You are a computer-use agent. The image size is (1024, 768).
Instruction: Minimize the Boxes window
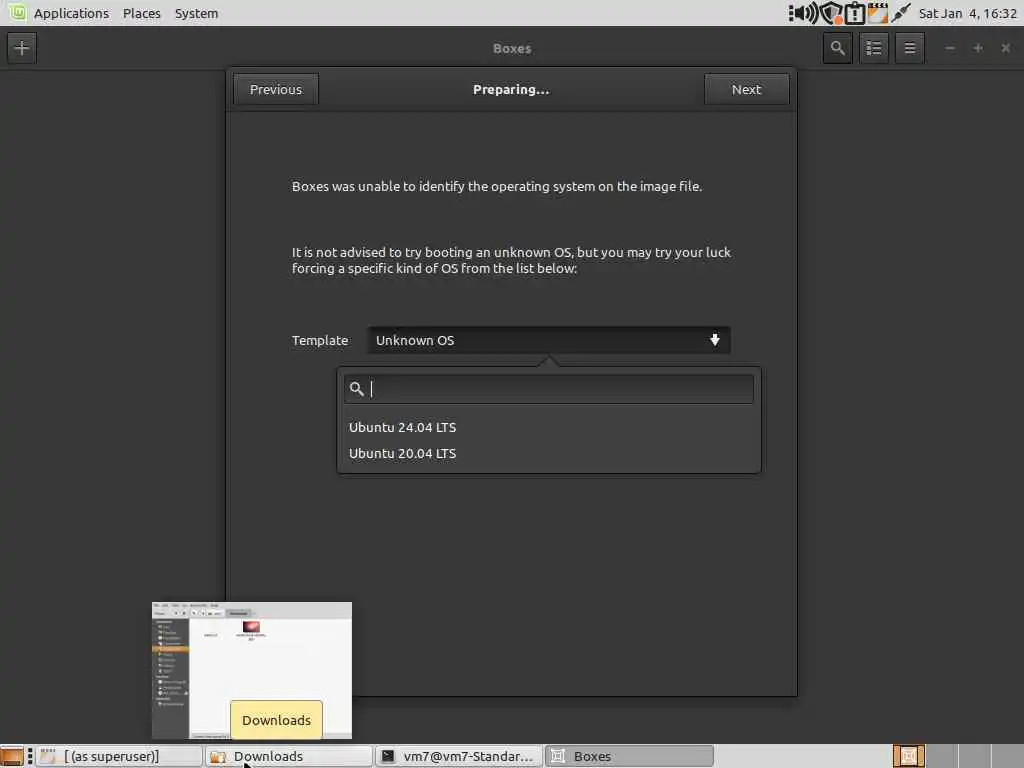pos(950,48)
